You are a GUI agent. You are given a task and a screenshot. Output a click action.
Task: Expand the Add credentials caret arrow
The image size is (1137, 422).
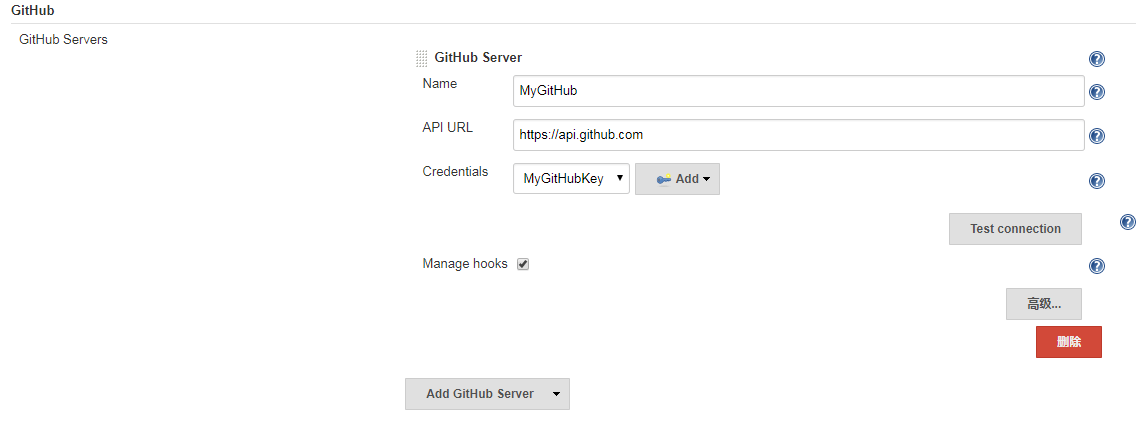tap(706, 180)
